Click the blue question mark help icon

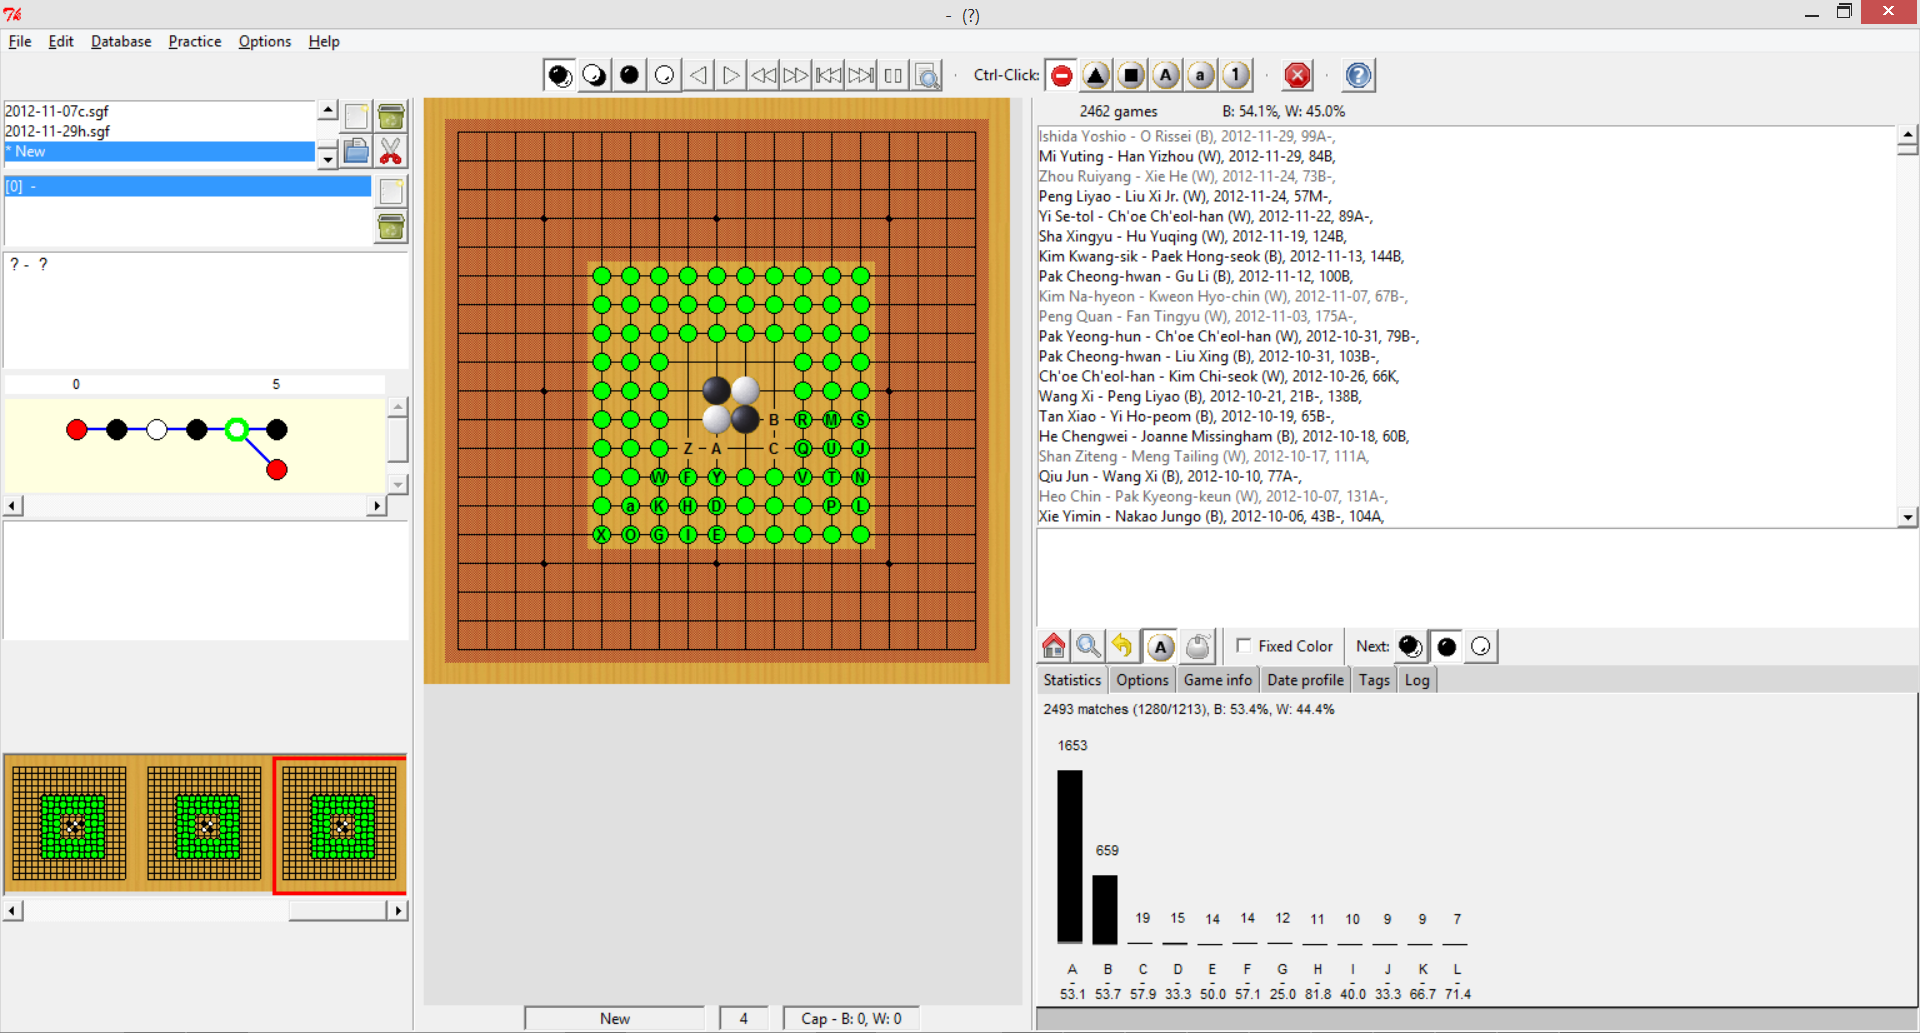[x=1358, y=75]
